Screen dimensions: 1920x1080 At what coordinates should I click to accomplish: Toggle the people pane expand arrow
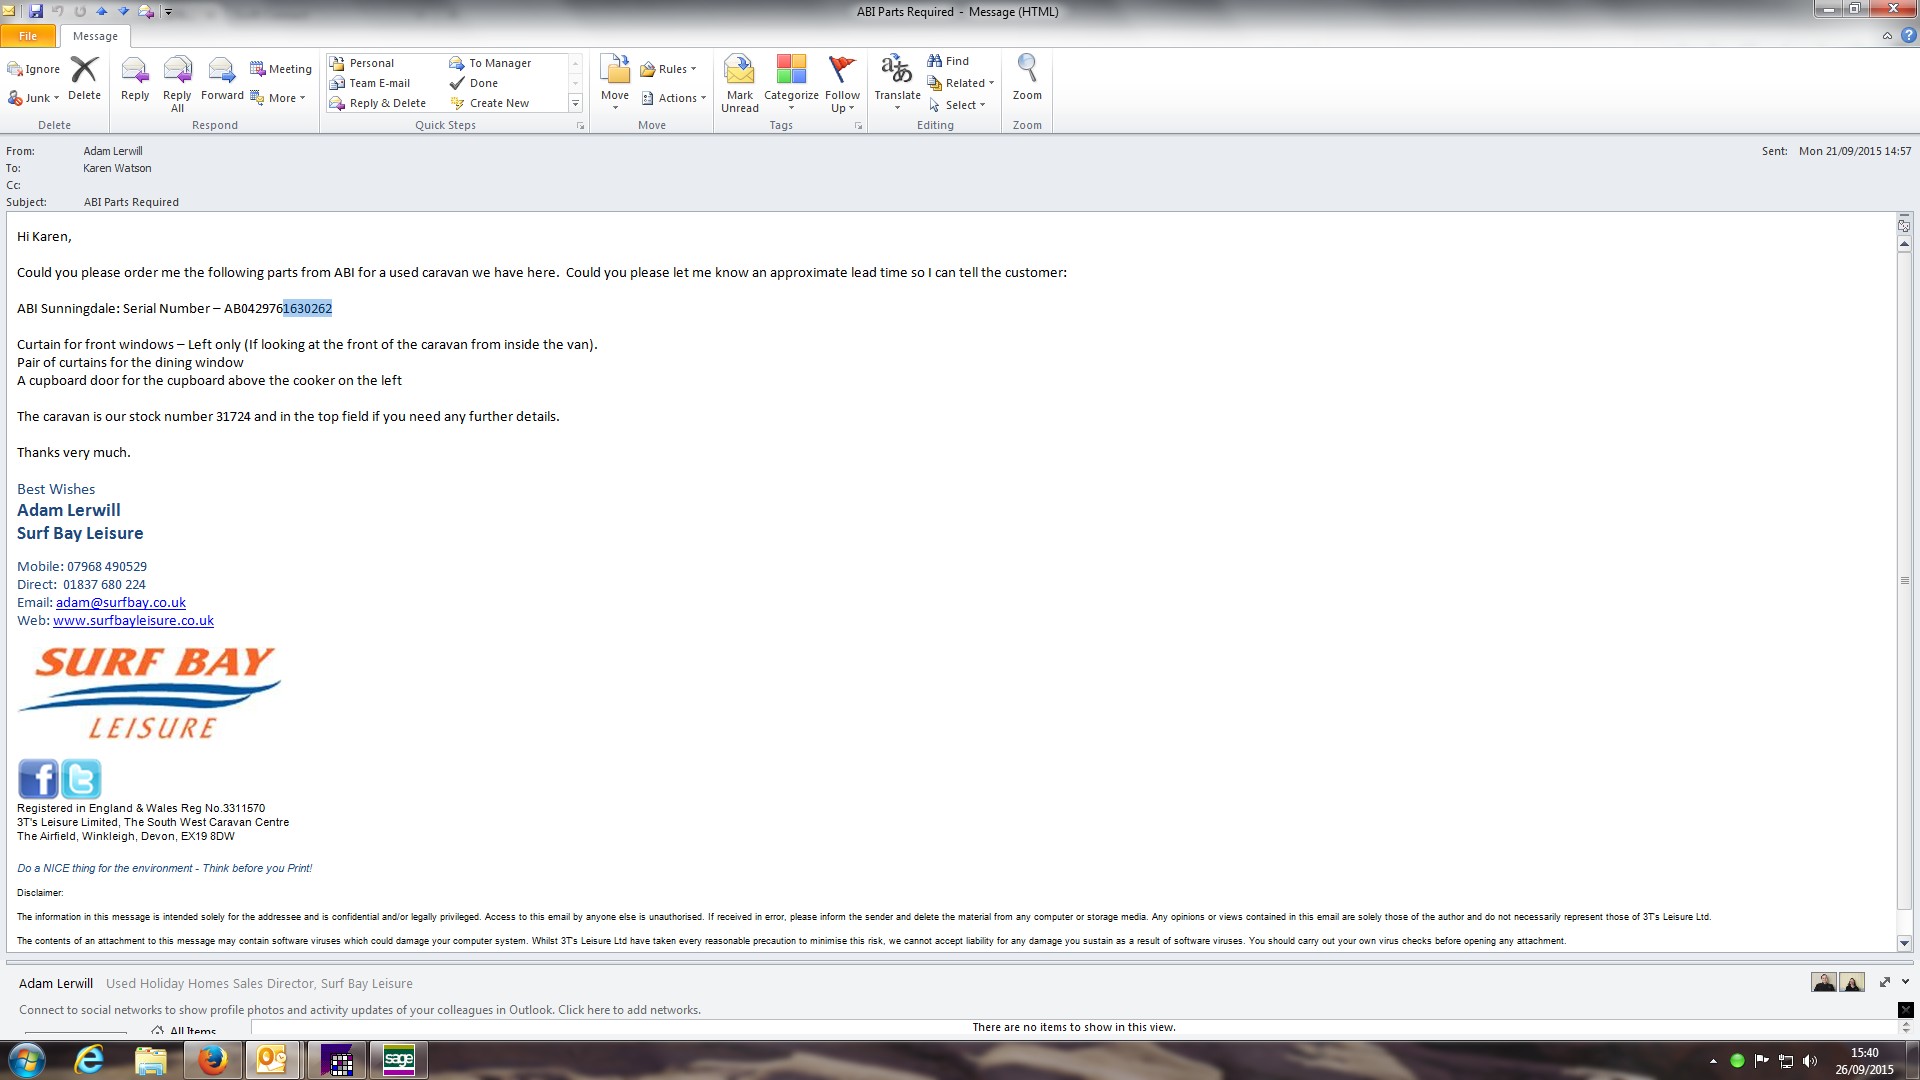(1905, 982)
